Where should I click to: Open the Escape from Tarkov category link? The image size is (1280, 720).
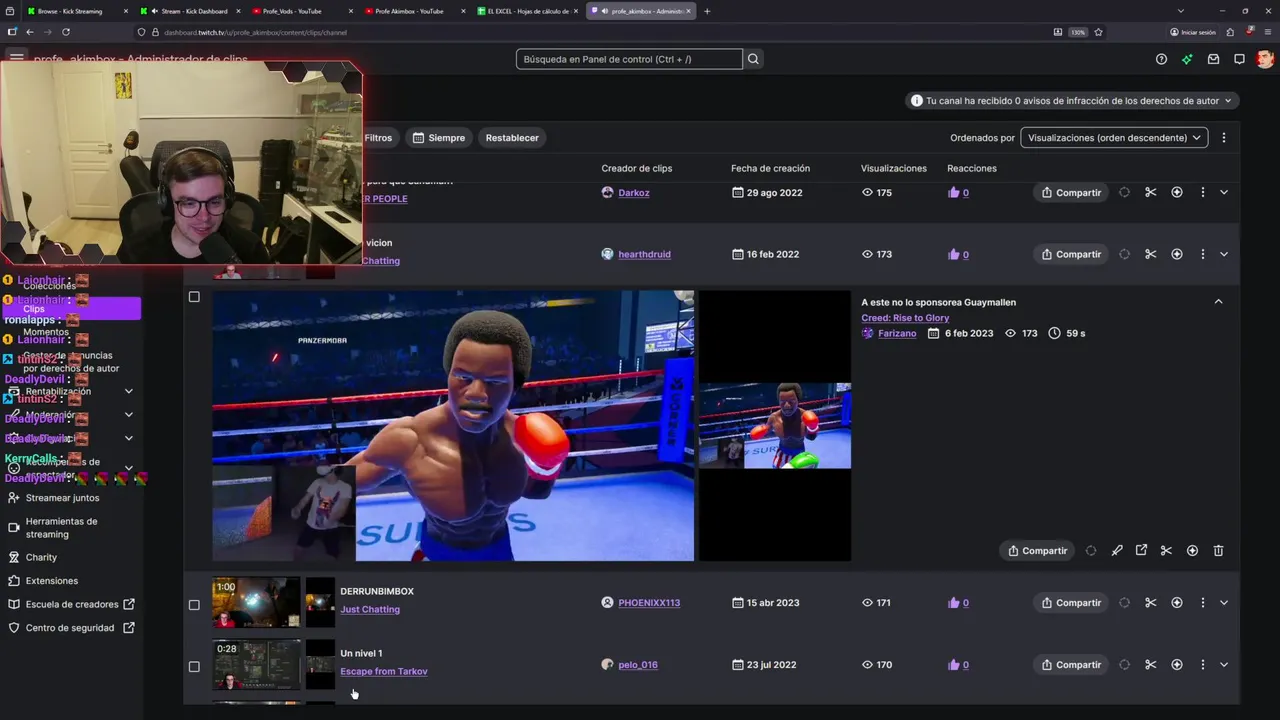pyautogui.click(x=384, y=671)
